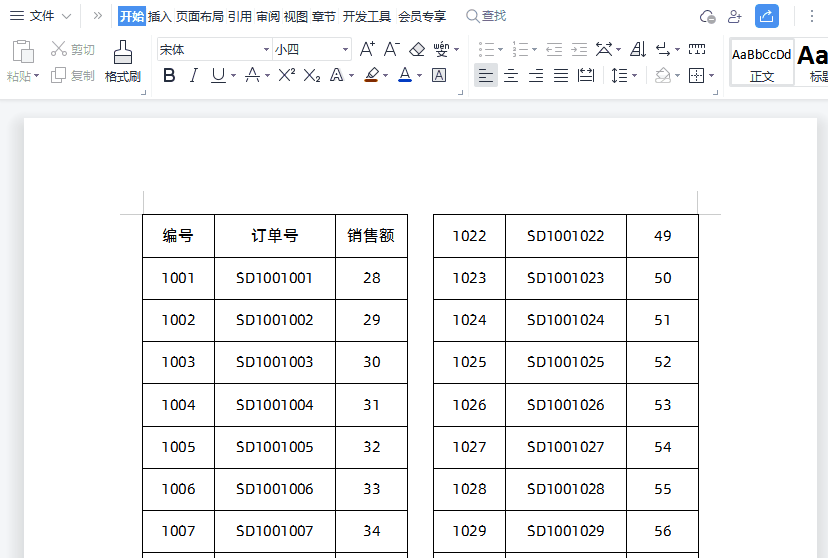Screen dimensions: 828x558
Task: Align paragraph to the right
Action: pos(536,75)
